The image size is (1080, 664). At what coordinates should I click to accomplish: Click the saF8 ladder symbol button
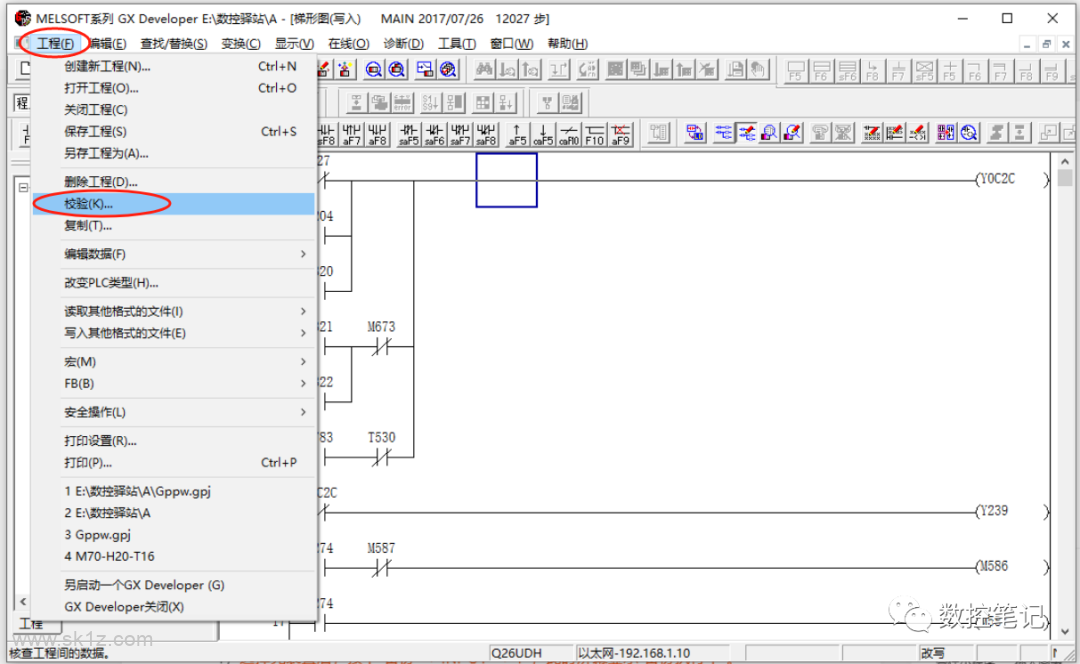[x=486, y=134]
